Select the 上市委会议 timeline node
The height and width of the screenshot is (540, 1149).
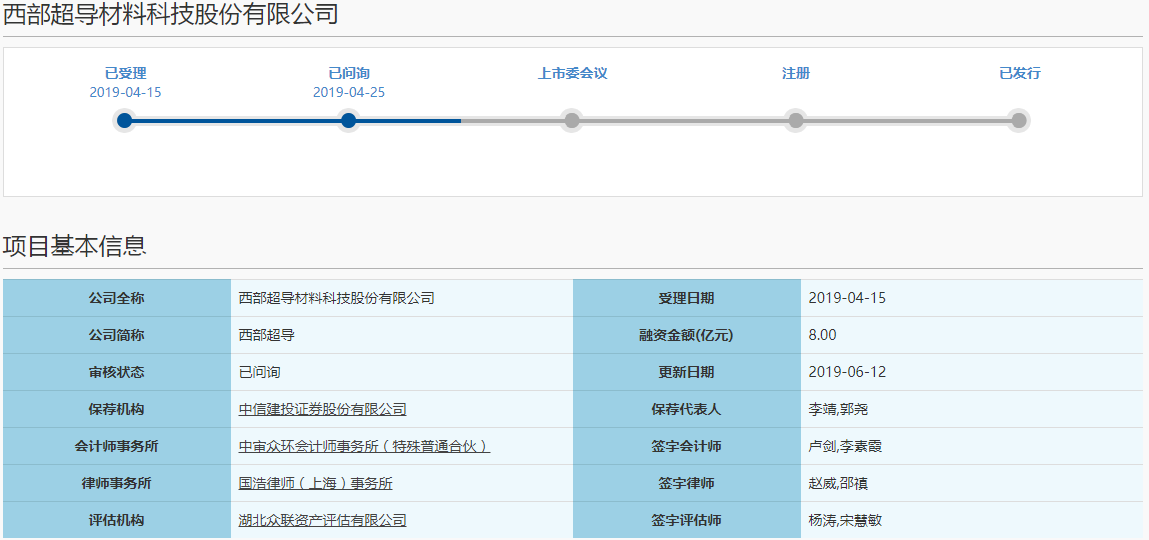click(x=572, y=120)
